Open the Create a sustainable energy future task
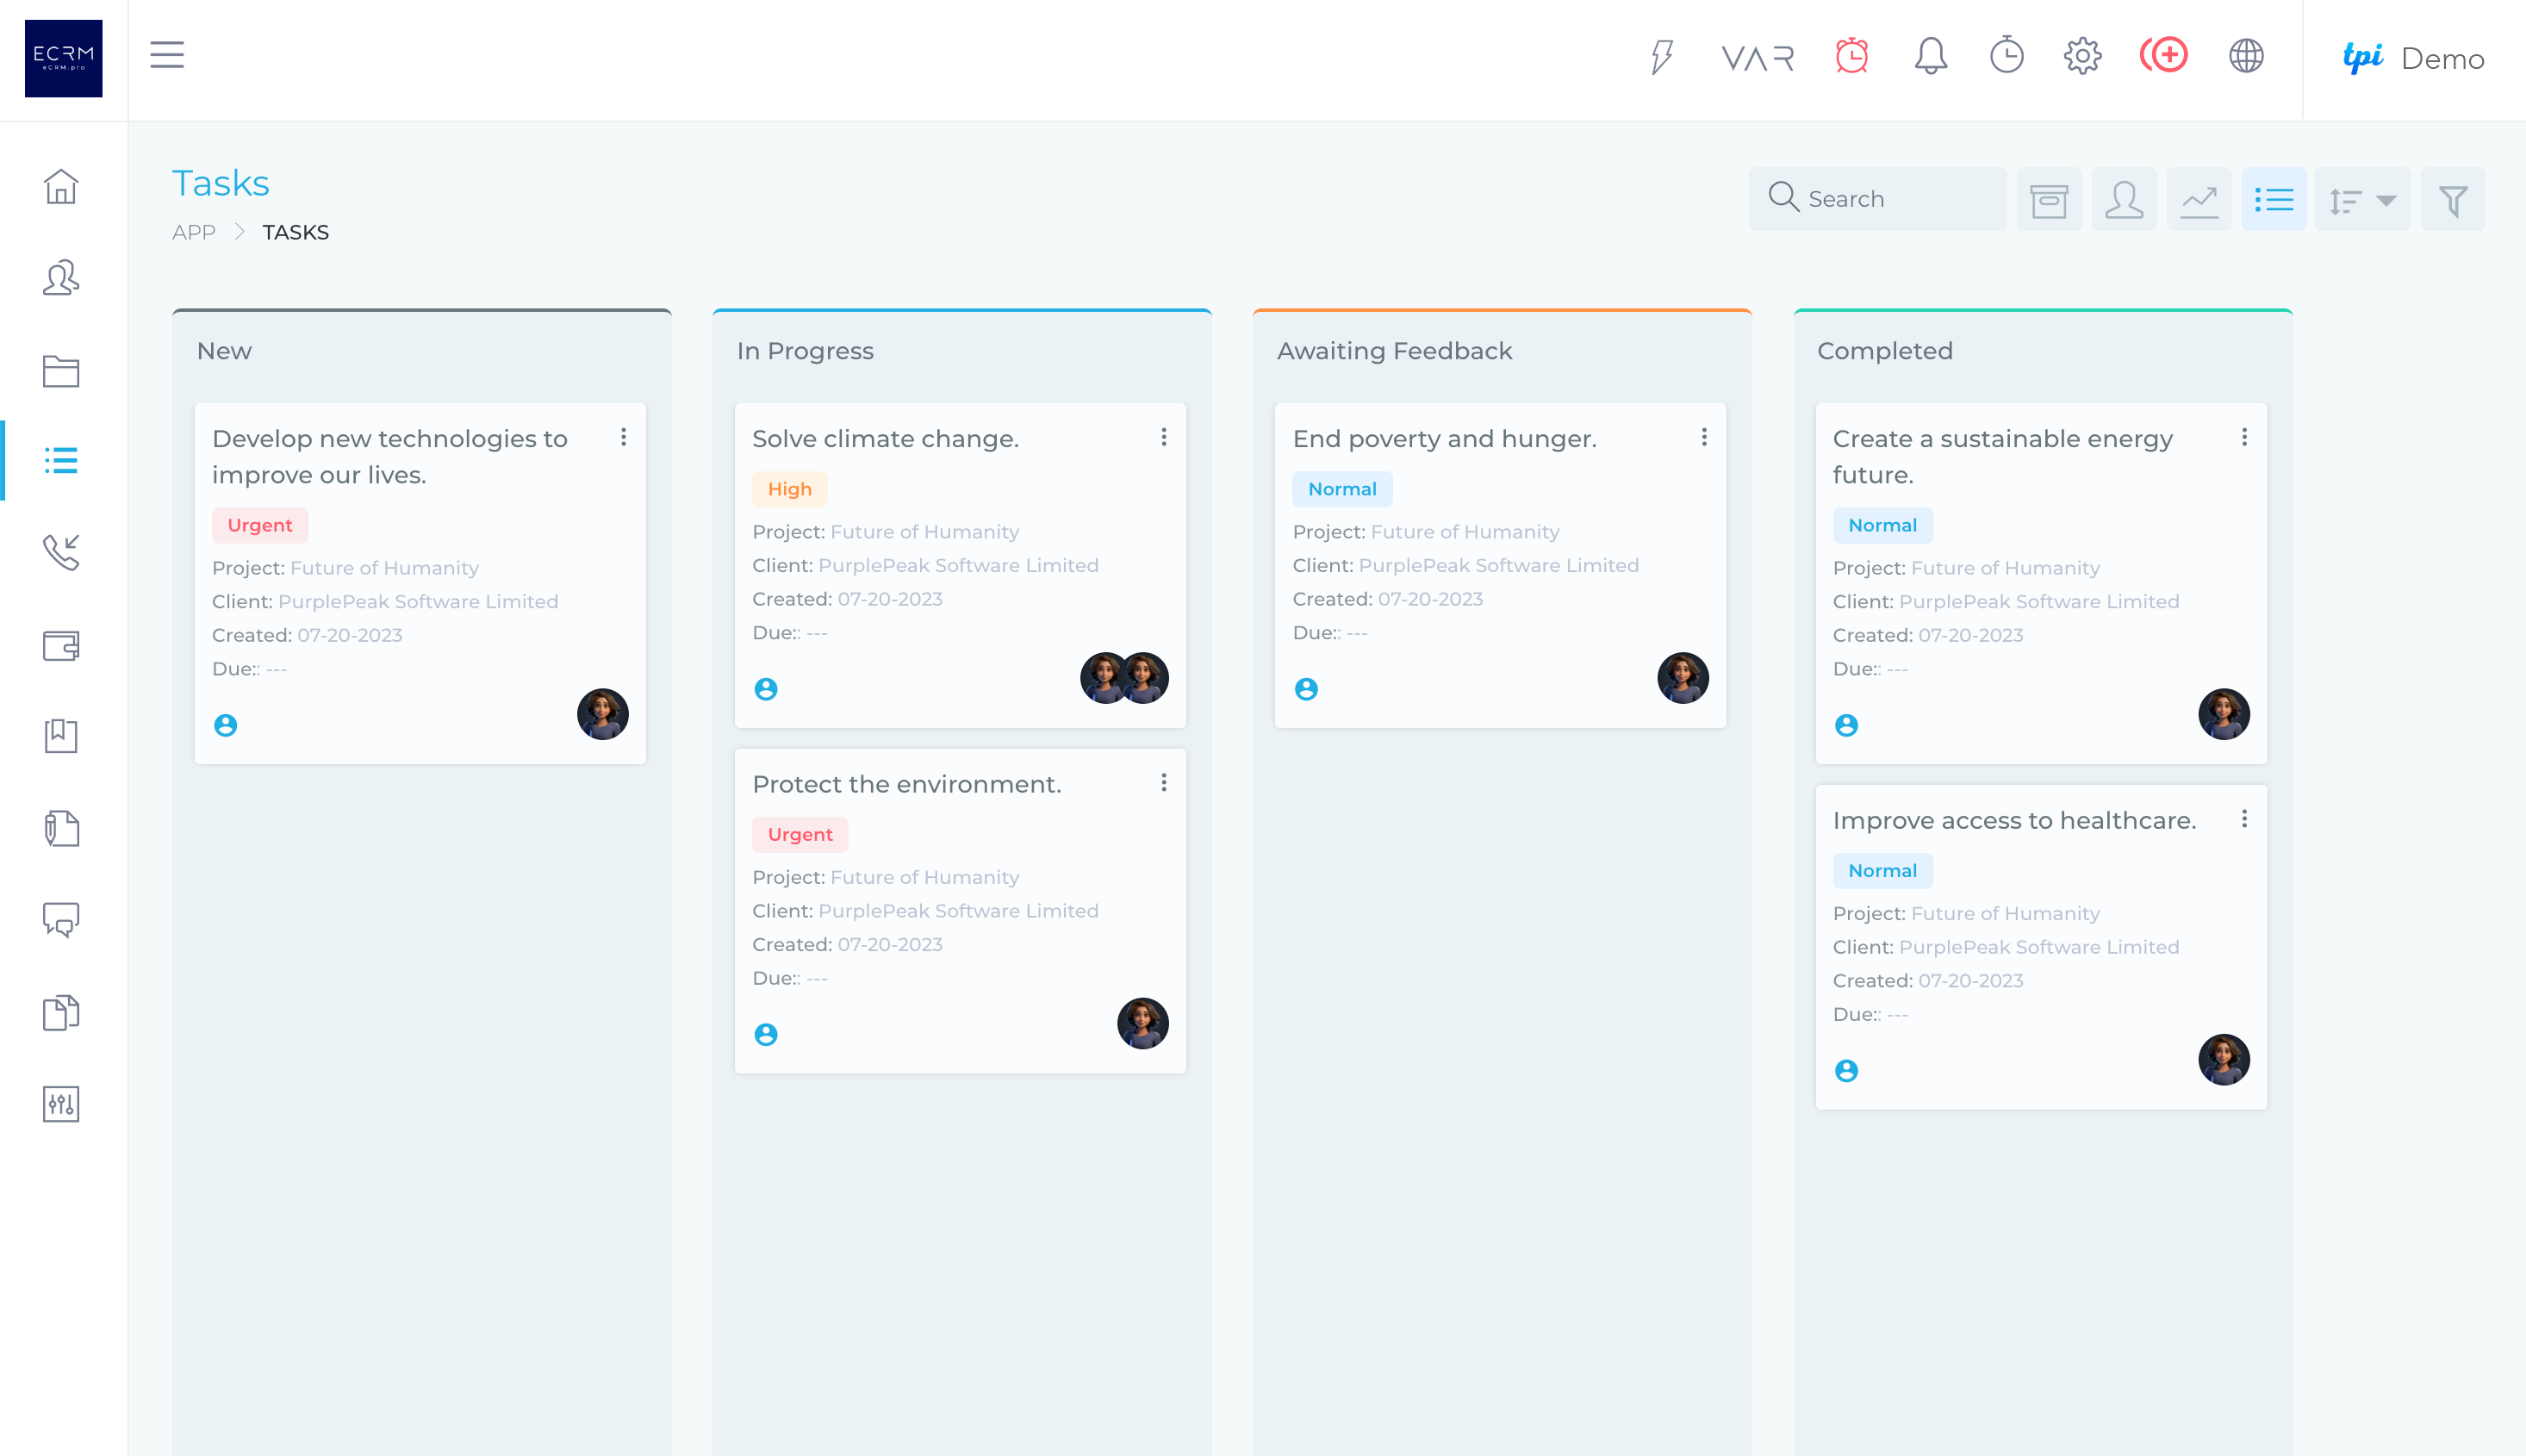Viewport: 2526px width, 1456px height. pyautogui.click(x=2003, y=456)
